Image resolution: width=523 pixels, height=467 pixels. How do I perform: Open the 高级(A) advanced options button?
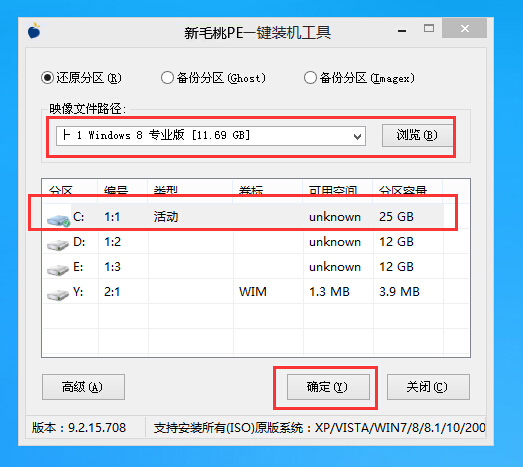click(83, 387)
